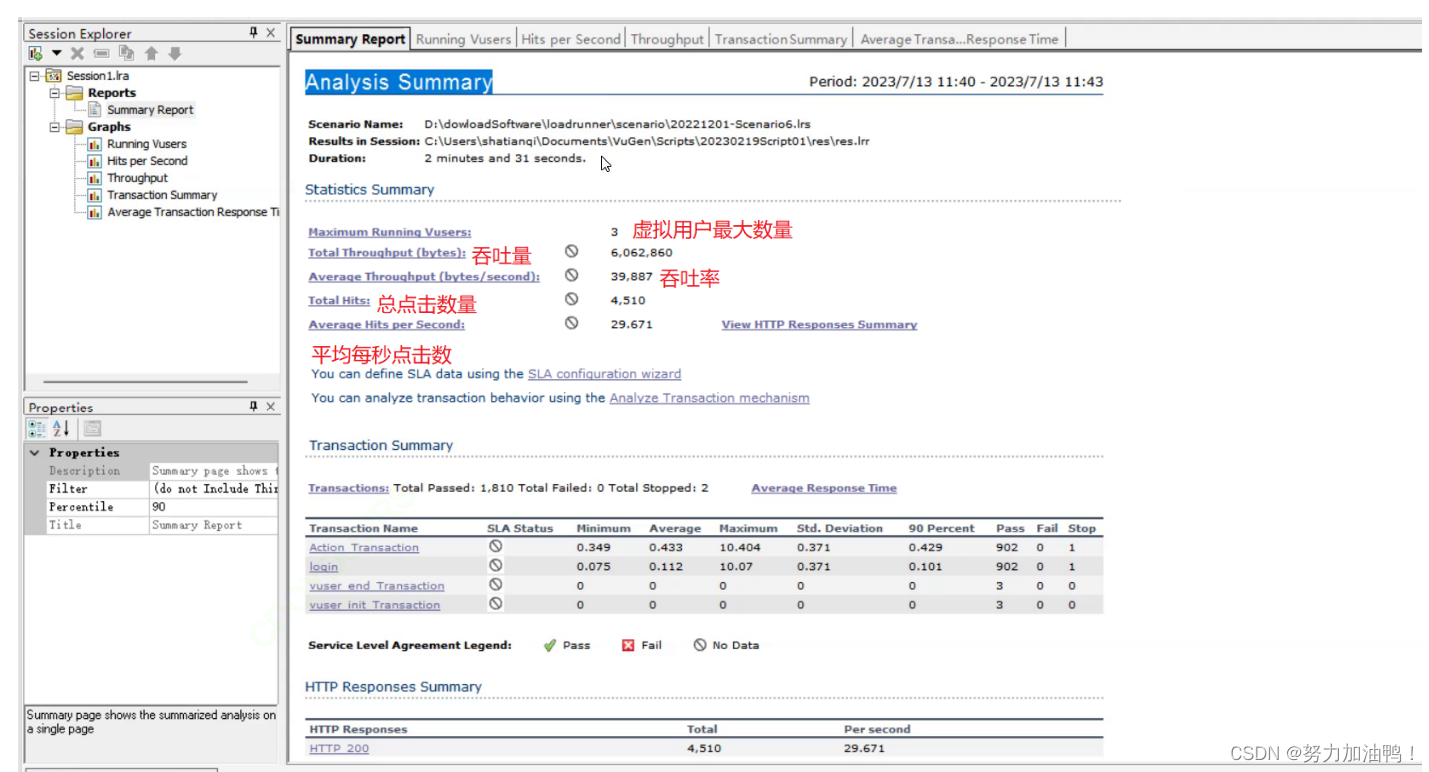The width and height of the screenshot is (1429, 772).
Task: Click the No Data SLA icon beside Total Hits
Action: tap(571, 299)
